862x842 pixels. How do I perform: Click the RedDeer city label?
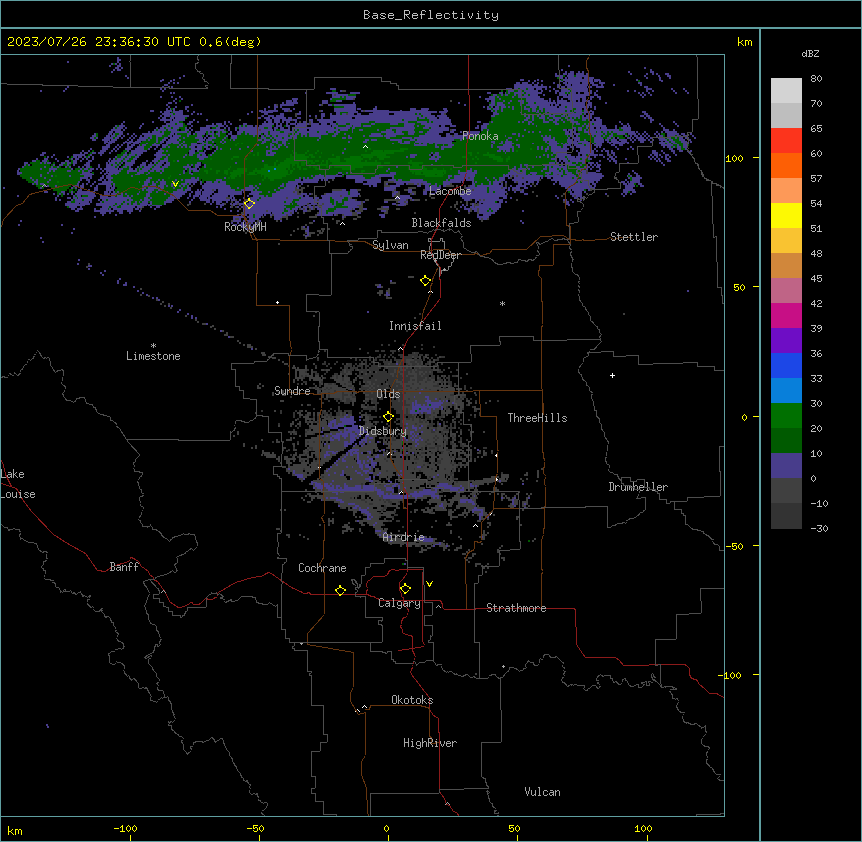click(x=440, y=255)
